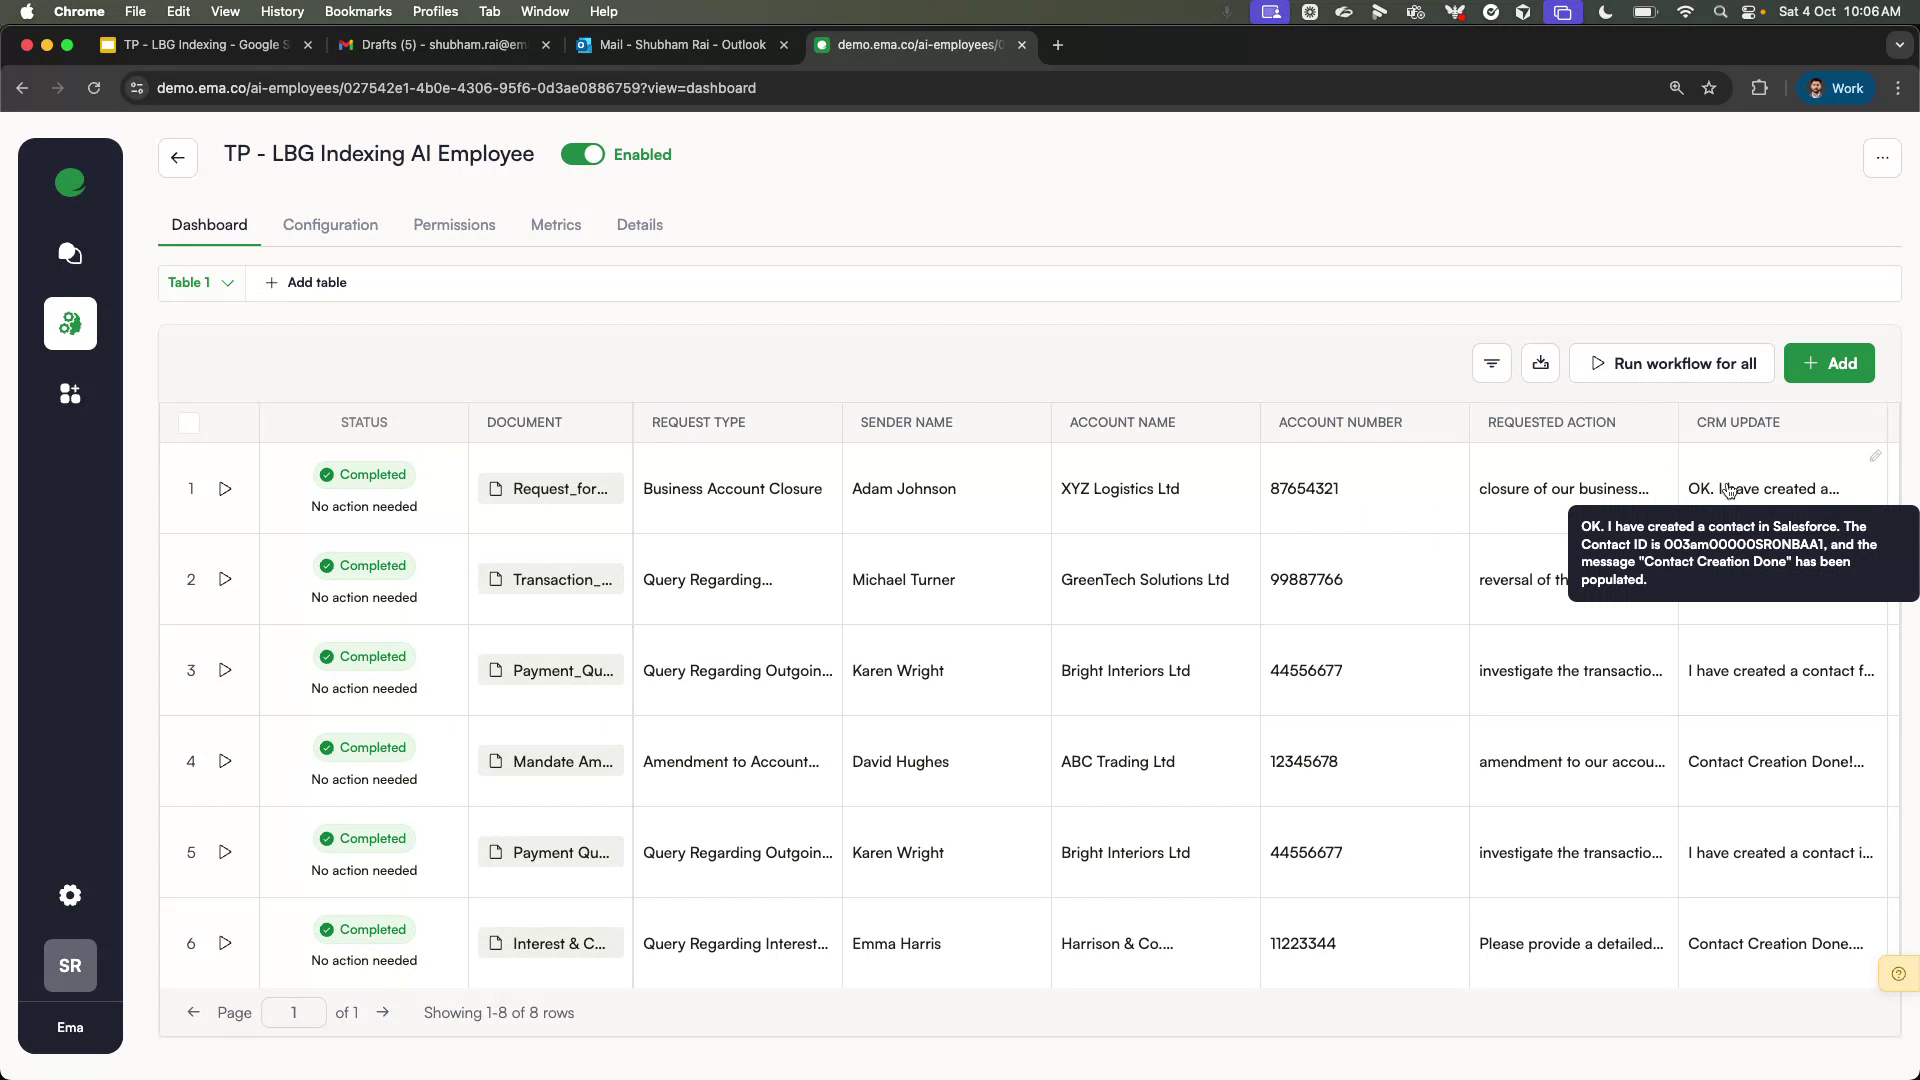Check the select-all checkbox in the table header
The height and width of the screenshot is (1080, 1920).
(x=188, y=423)
